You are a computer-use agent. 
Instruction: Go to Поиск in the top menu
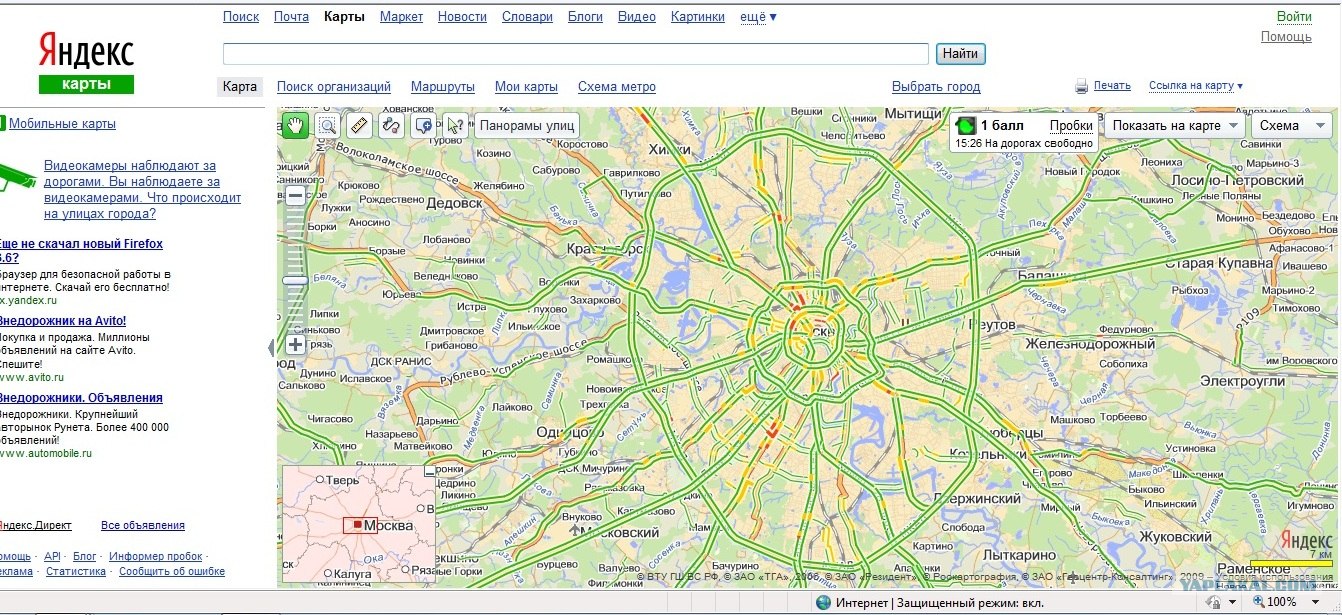click(x=241, y=17)
